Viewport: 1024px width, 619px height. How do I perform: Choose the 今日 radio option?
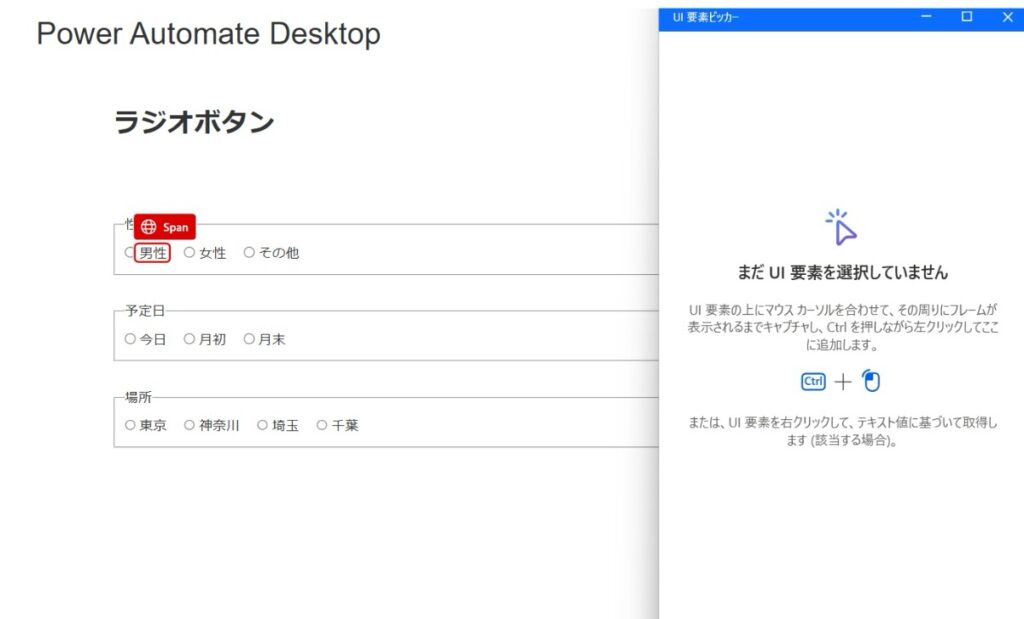click(x=130, y=338)
